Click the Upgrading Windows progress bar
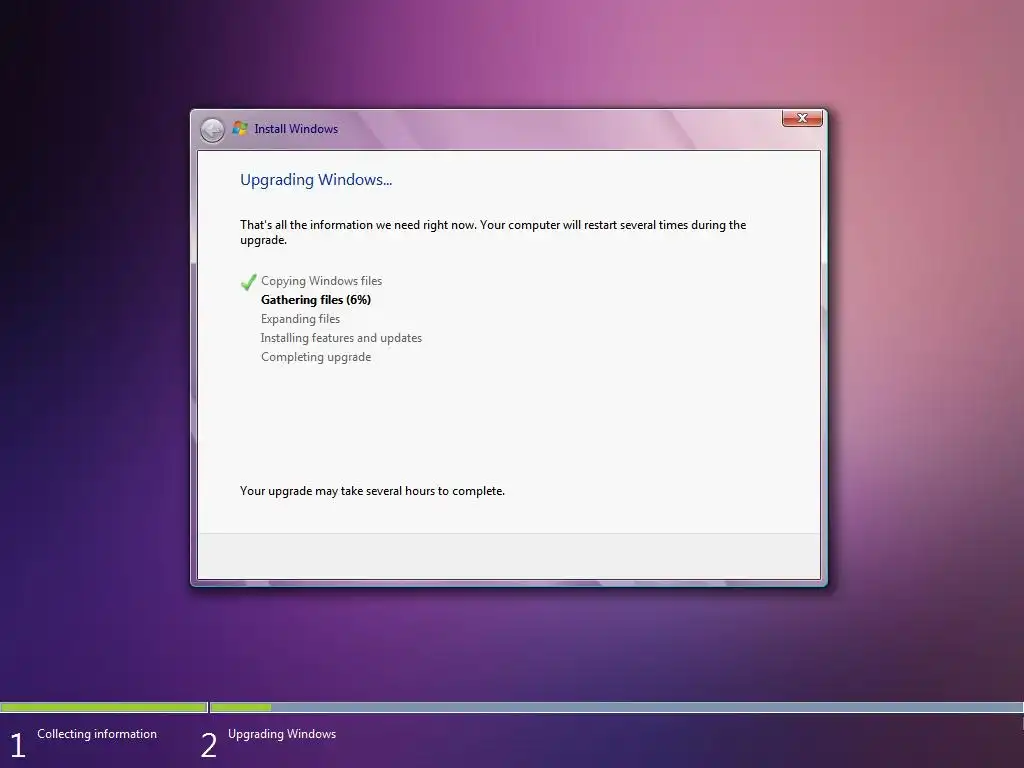This screenshot has height=768, width=1024. [616, 707]
